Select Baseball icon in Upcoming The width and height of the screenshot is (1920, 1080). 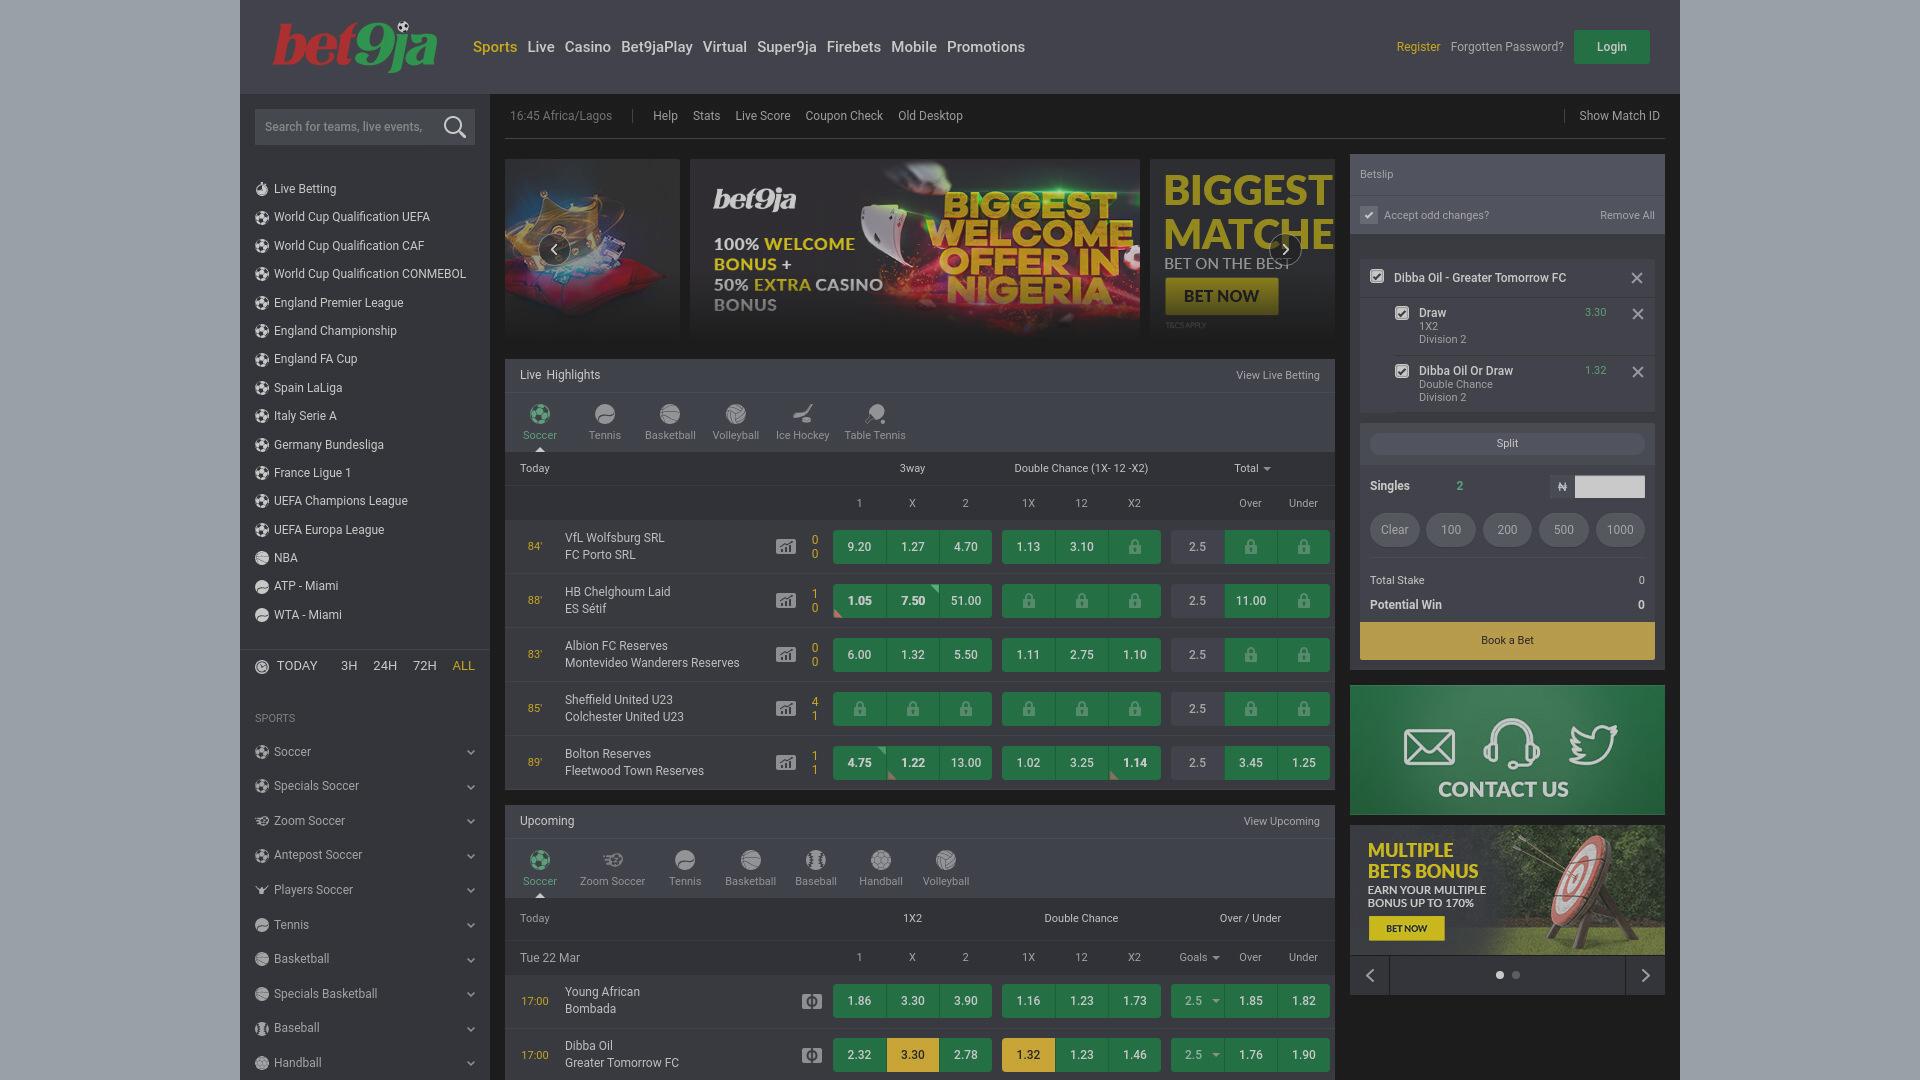click(816, 860)
